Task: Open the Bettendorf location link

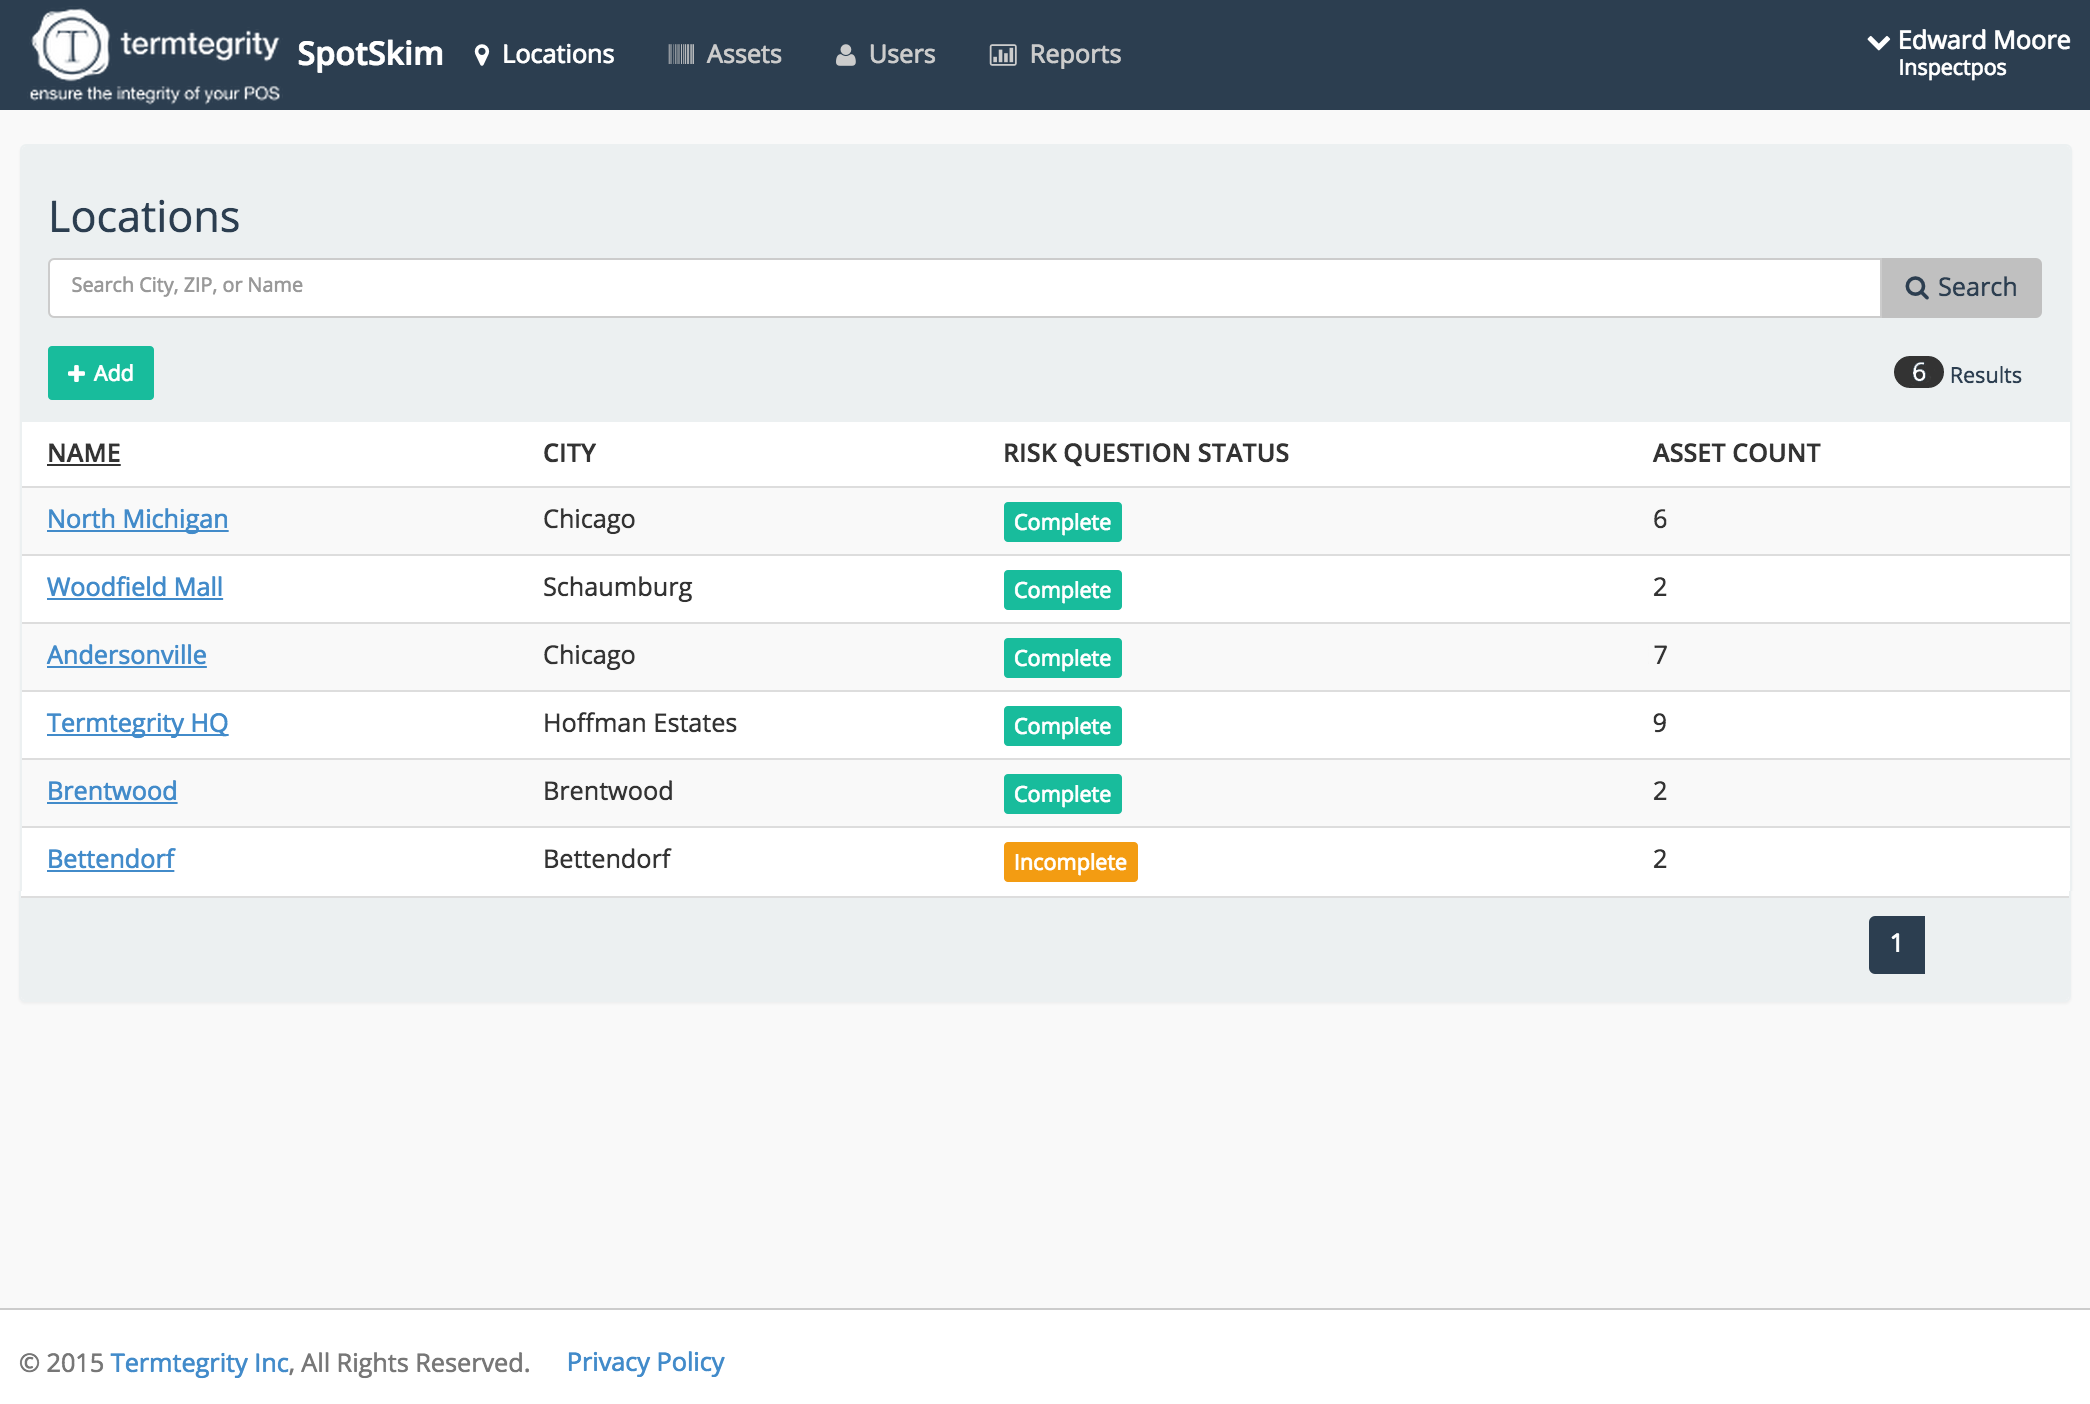Action: click(x=111, y=859)
